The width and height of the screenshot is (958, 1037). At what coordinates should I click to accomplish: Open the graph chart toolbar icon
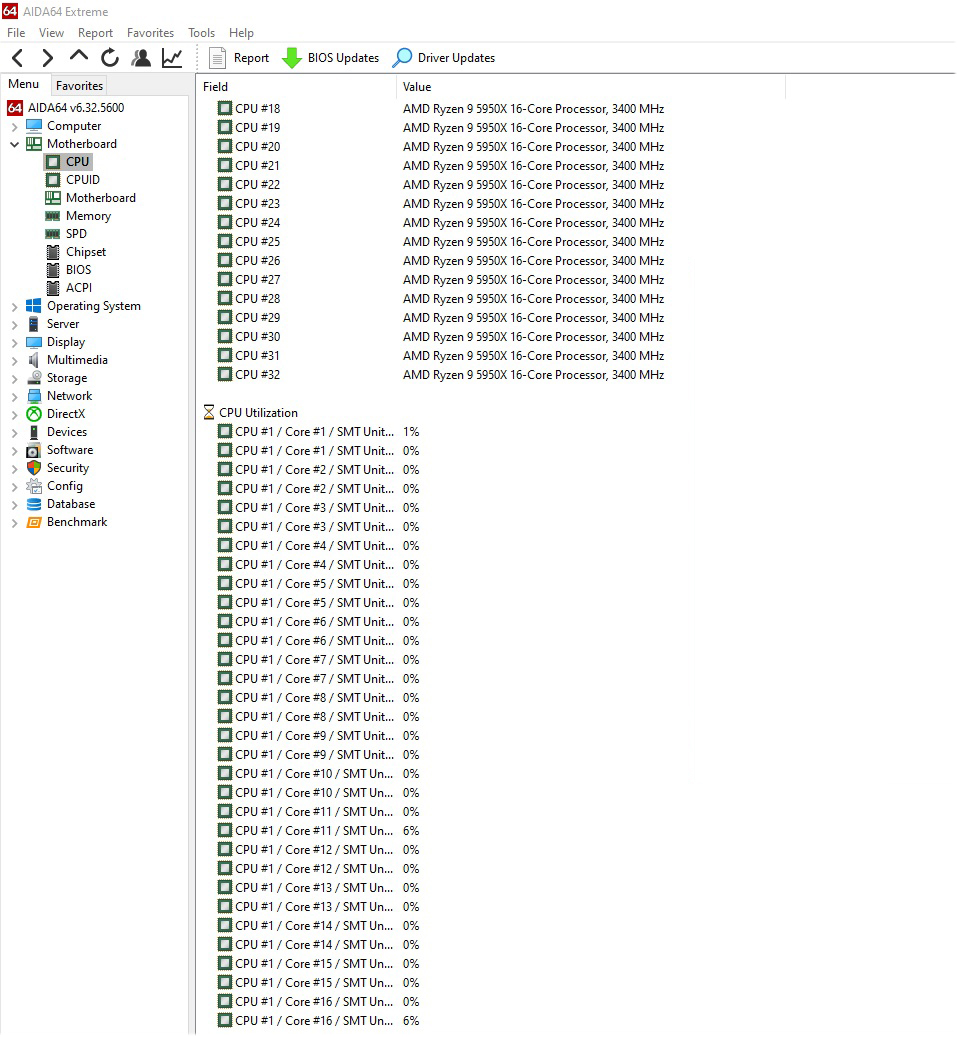tap(172, 58)
